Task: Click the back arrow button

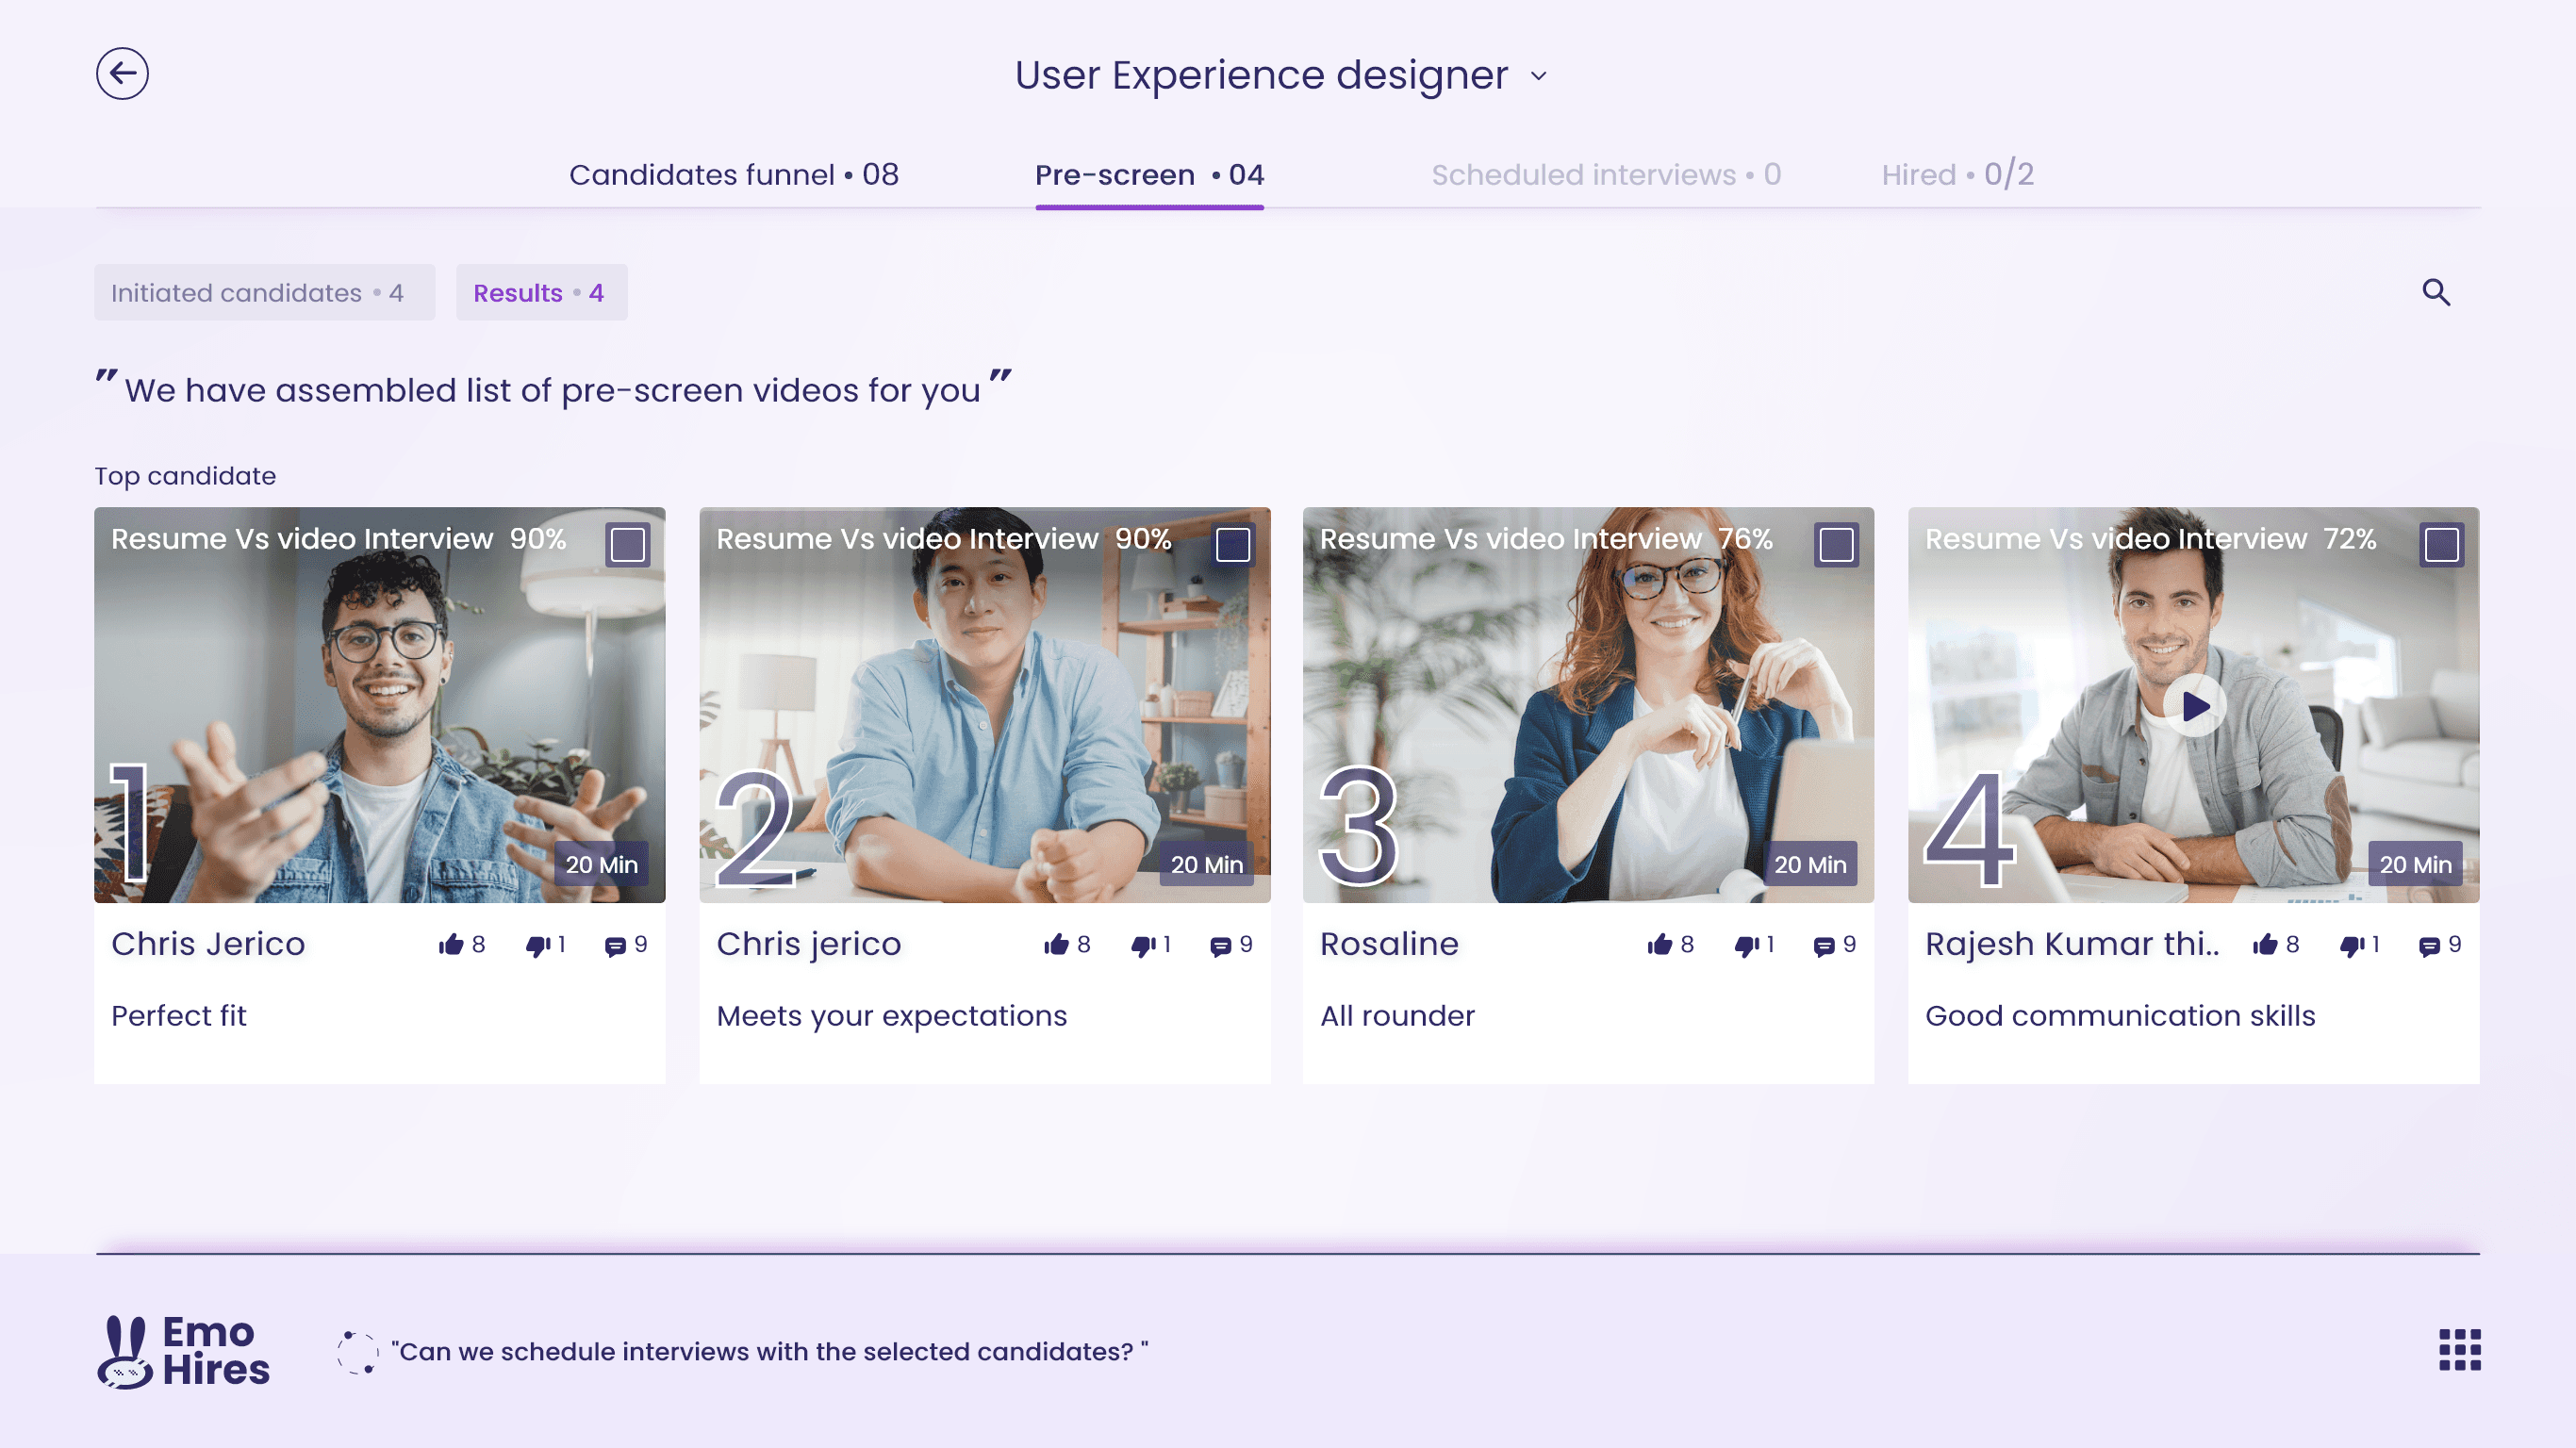Action: tap(122, 73)
